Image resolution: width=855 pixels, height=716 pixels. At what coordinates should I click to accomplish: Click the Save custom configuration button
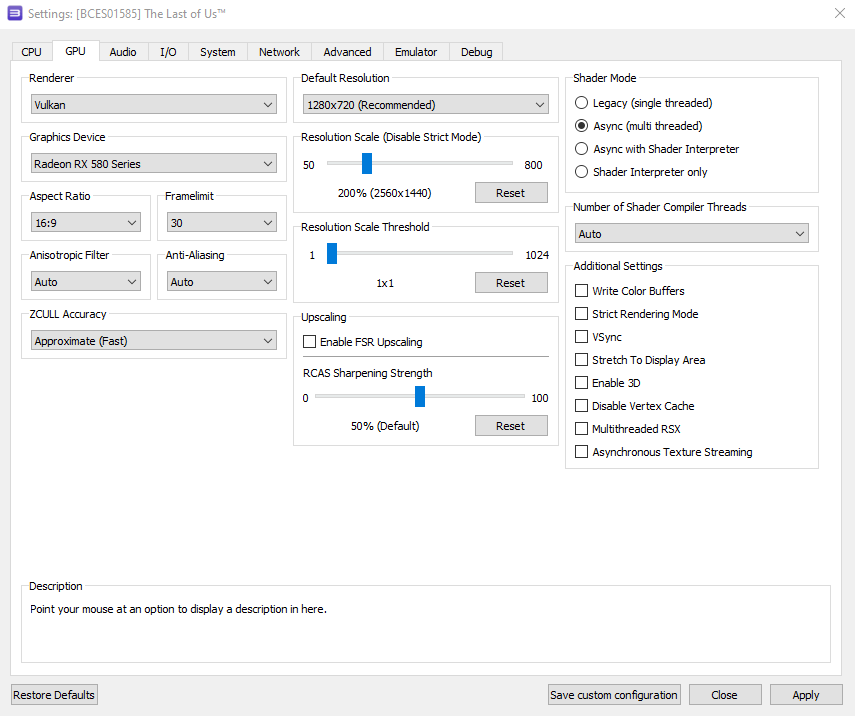point(614,695)
